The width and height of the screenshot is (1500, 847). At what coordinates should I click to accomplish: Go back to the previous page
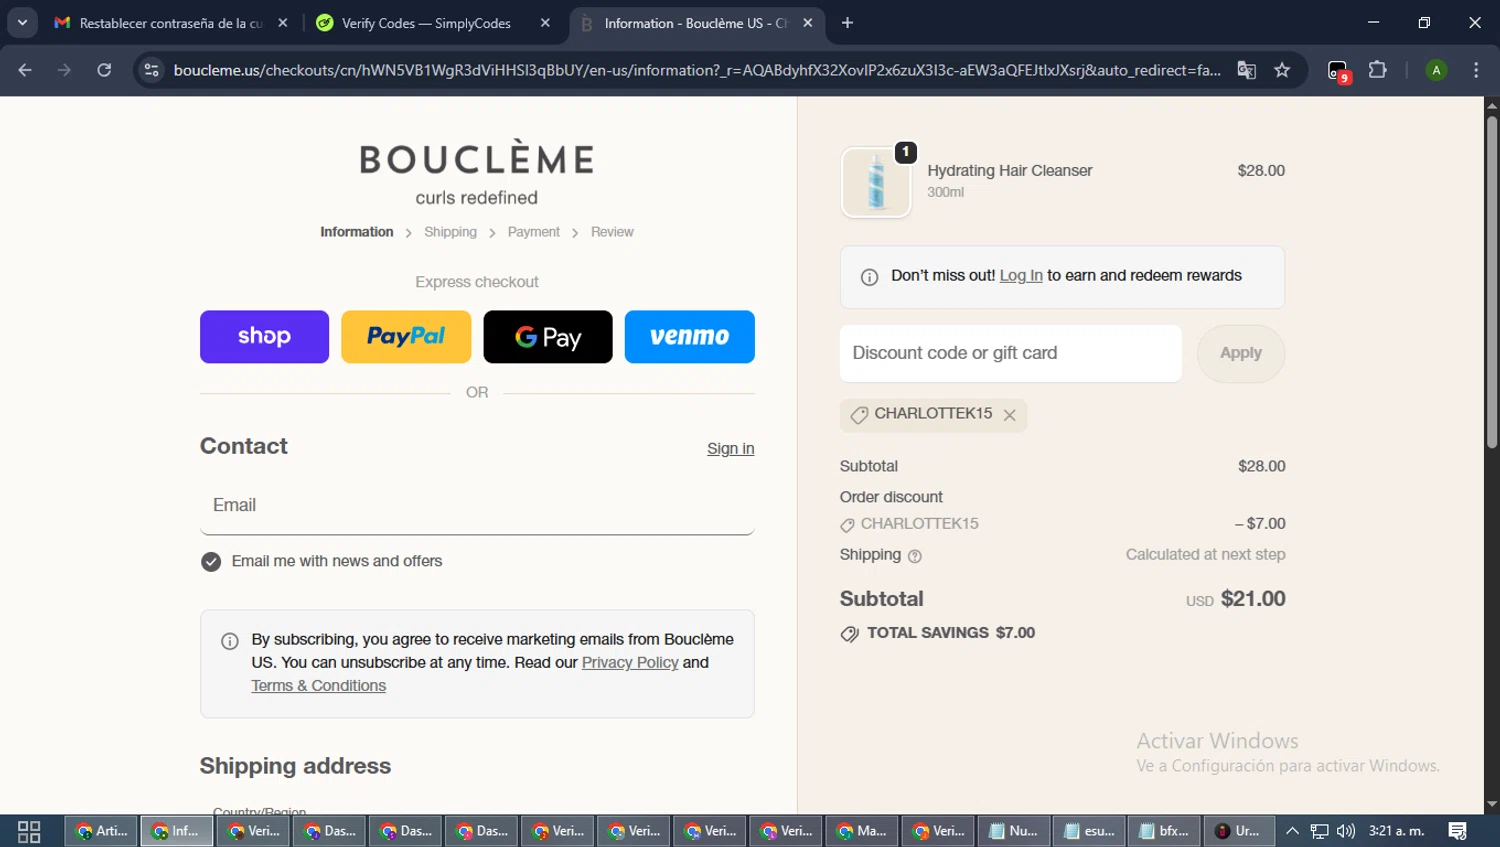tap(25, 70)
